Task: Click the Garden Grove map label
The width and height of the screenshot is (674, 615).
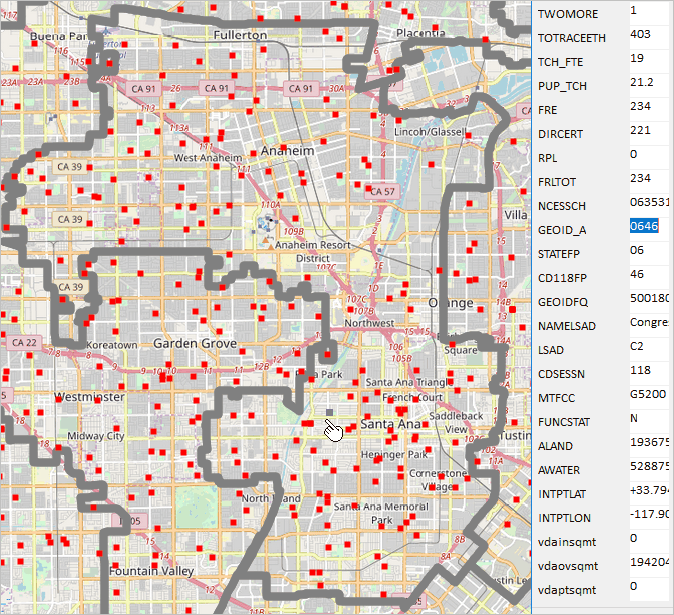Action: tap(195, 343)
